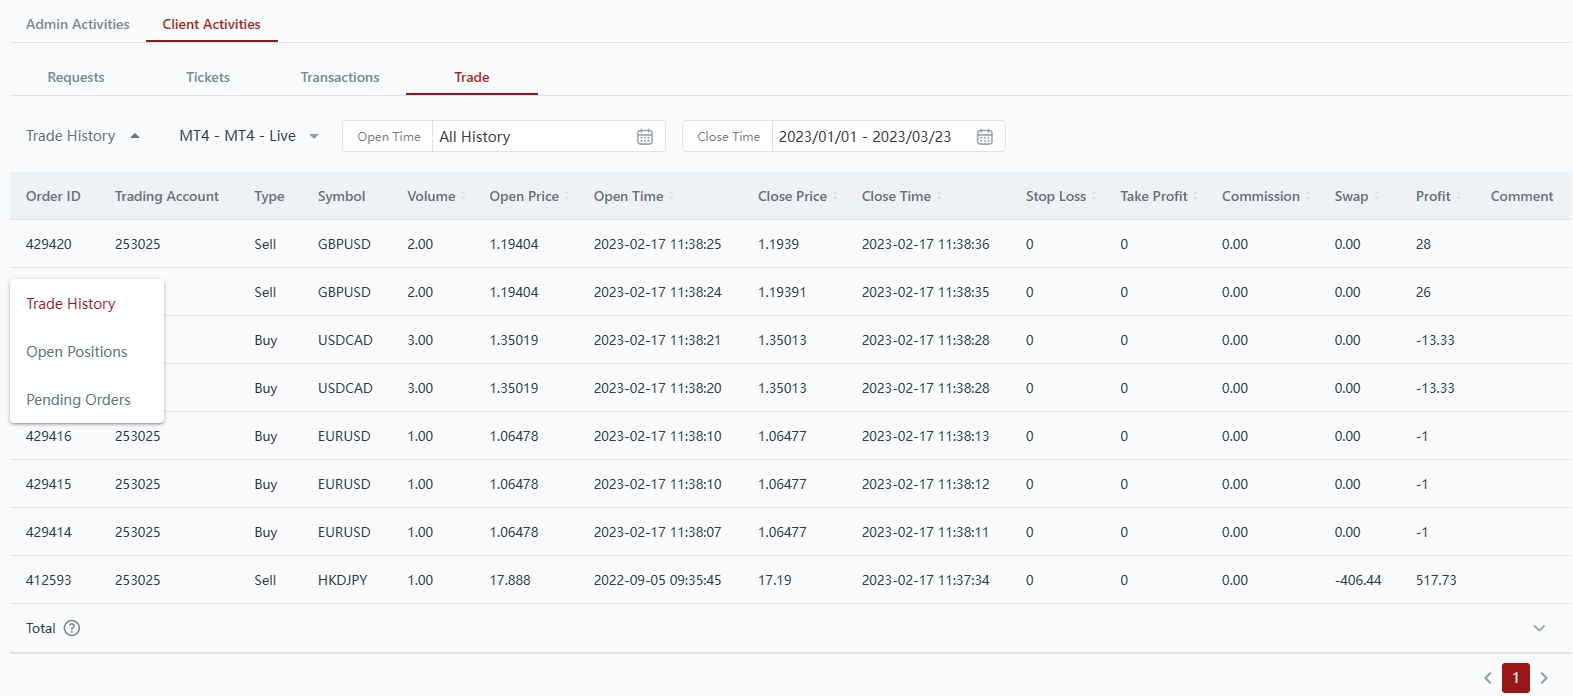Open the Open Time calendar picker icon
This screenshot has height=696, width=1573.
(x=645, y=137)
